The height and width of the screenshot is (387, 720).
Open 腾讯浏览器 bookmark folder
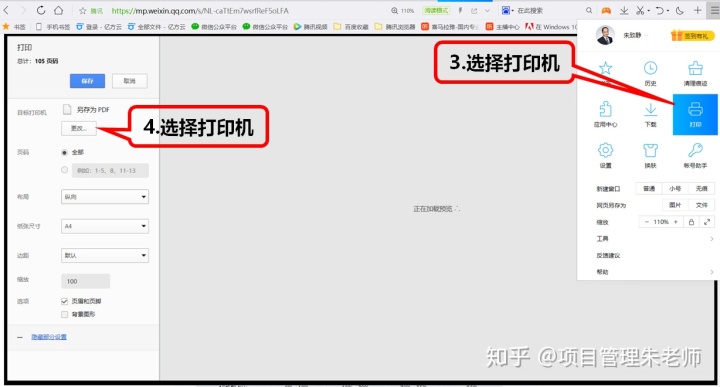[x=395, y=27]
